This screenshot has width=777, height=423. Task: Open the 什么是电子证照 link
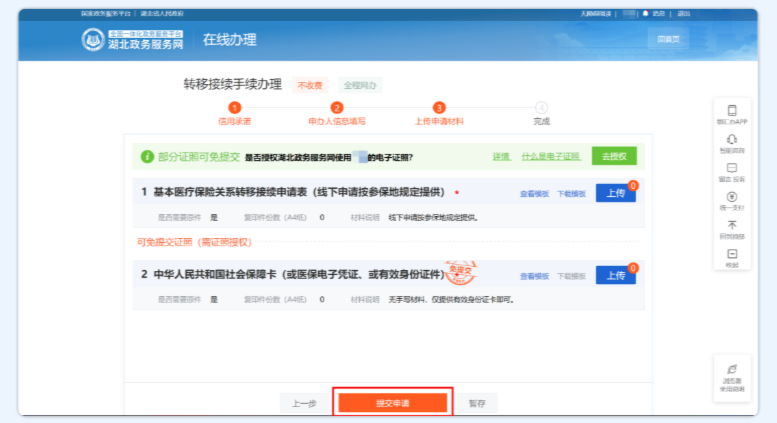[x=551, y=157]
